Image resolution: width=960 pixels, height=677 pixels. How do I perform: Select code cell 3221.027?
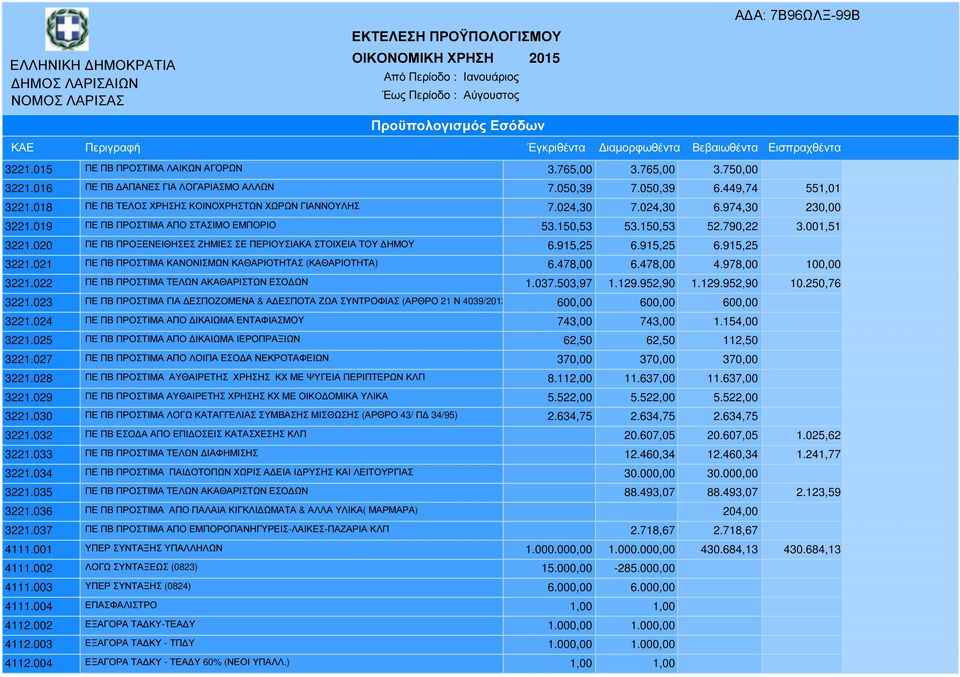coord(41,359)
